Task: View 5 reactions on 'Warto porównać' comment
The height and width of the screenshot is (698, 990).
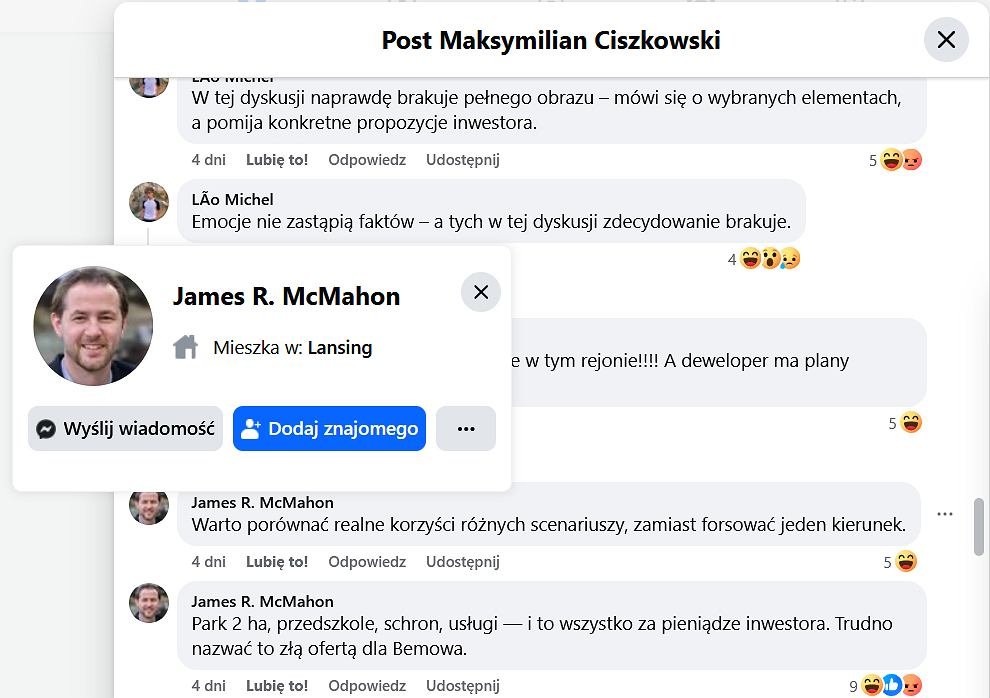Action: tap(900, 562)
